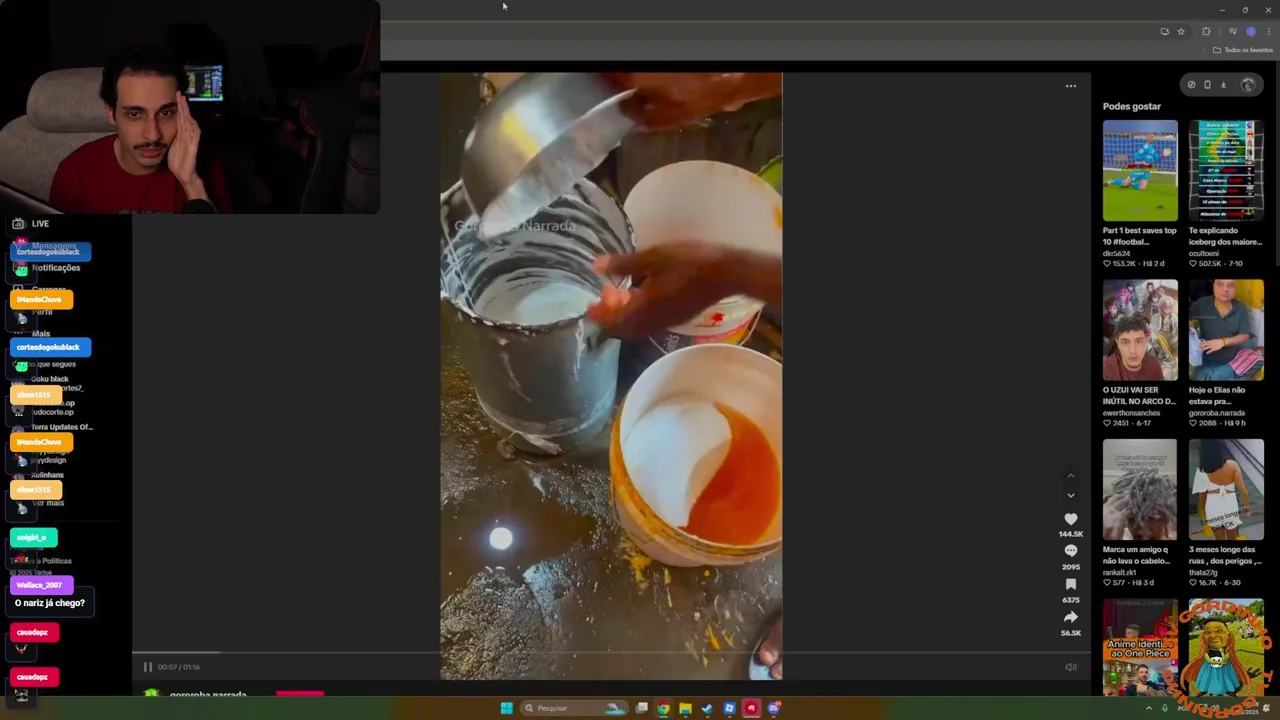Image resolution: width=1280 pixels, height=720 pixels.
Task: Open the 'Anime identi ao One Piece' thumbnail
Action: [x=1140, y=647]
